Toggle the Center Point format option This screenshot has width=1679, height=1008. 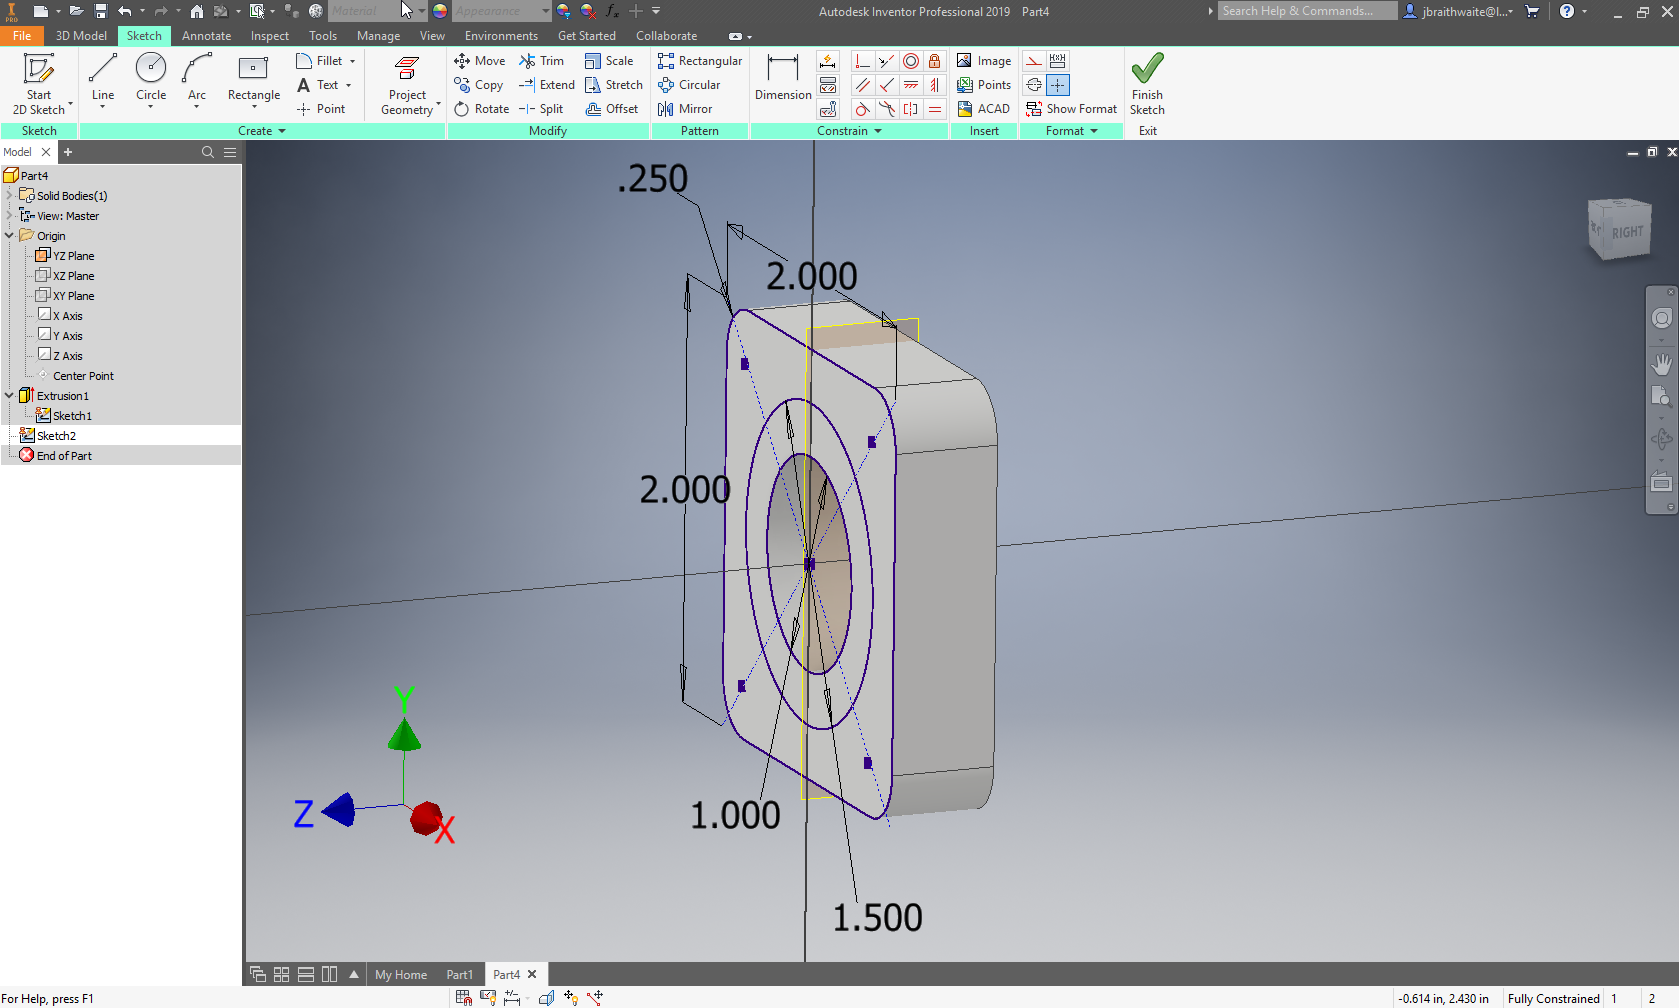(1058, 85)
